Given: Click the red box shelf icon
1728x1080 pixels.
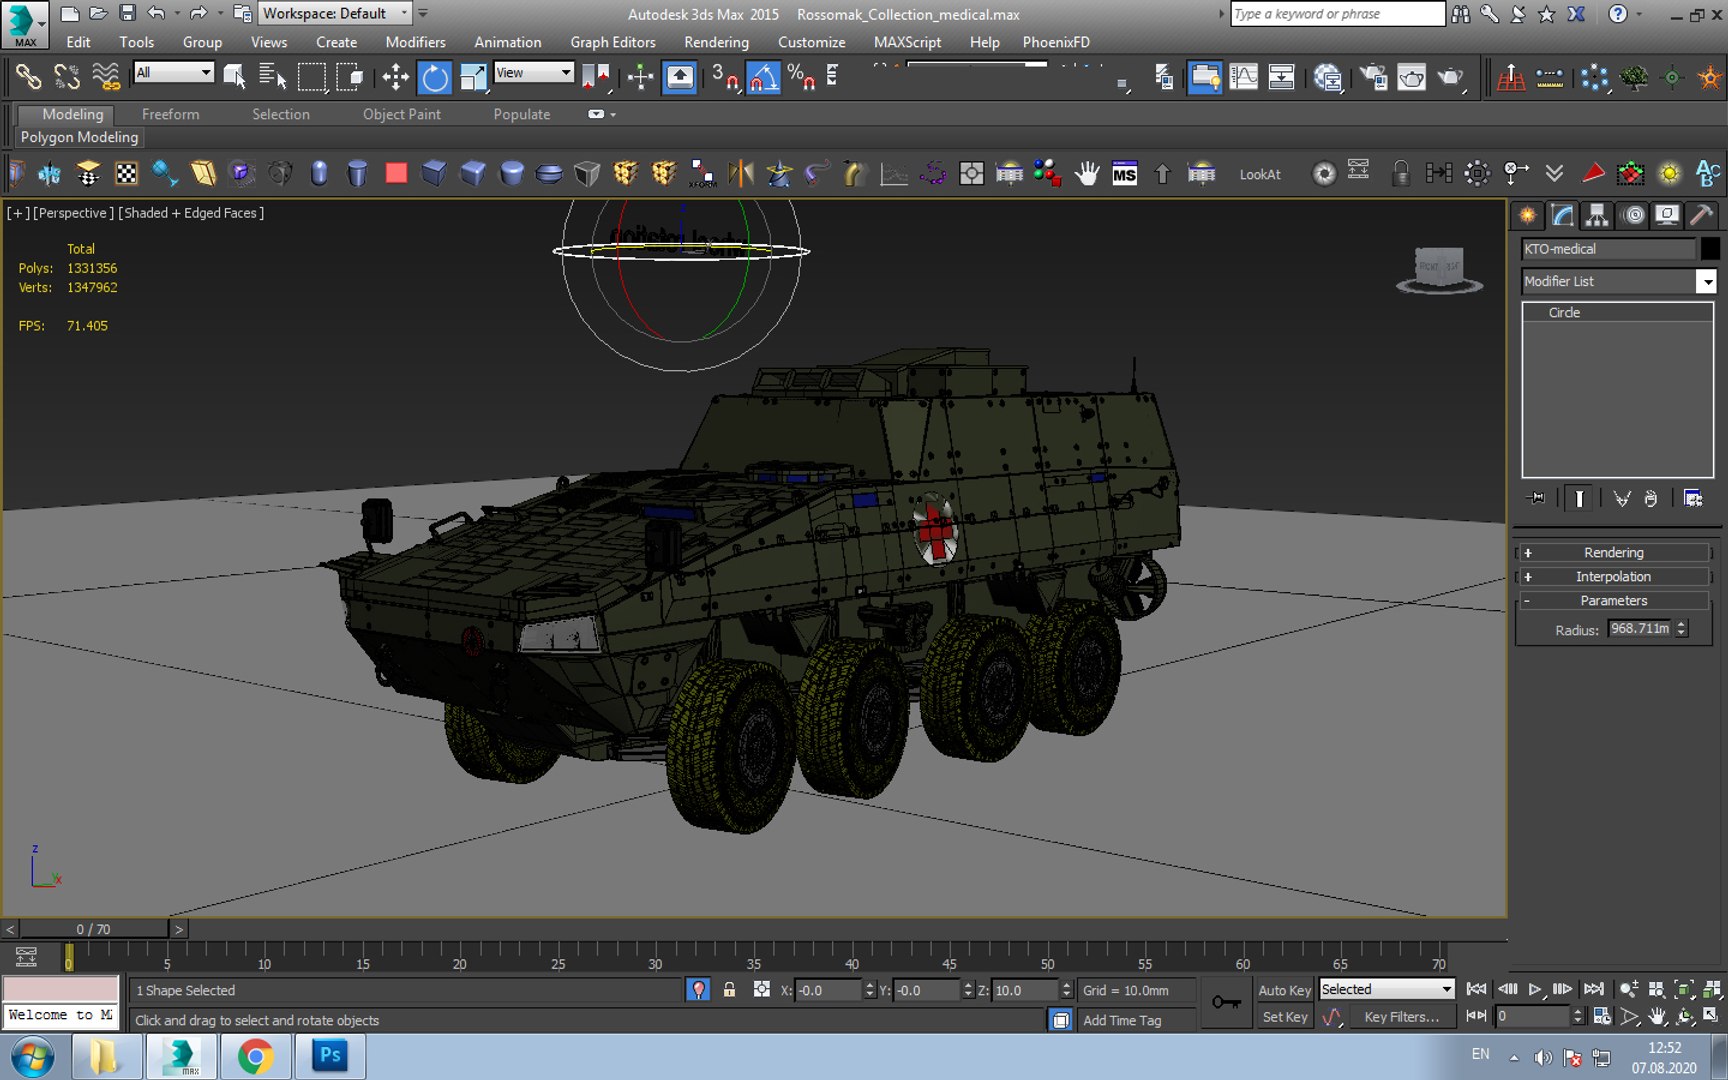Looking at the screenshot, I should [x=396, y=174].
